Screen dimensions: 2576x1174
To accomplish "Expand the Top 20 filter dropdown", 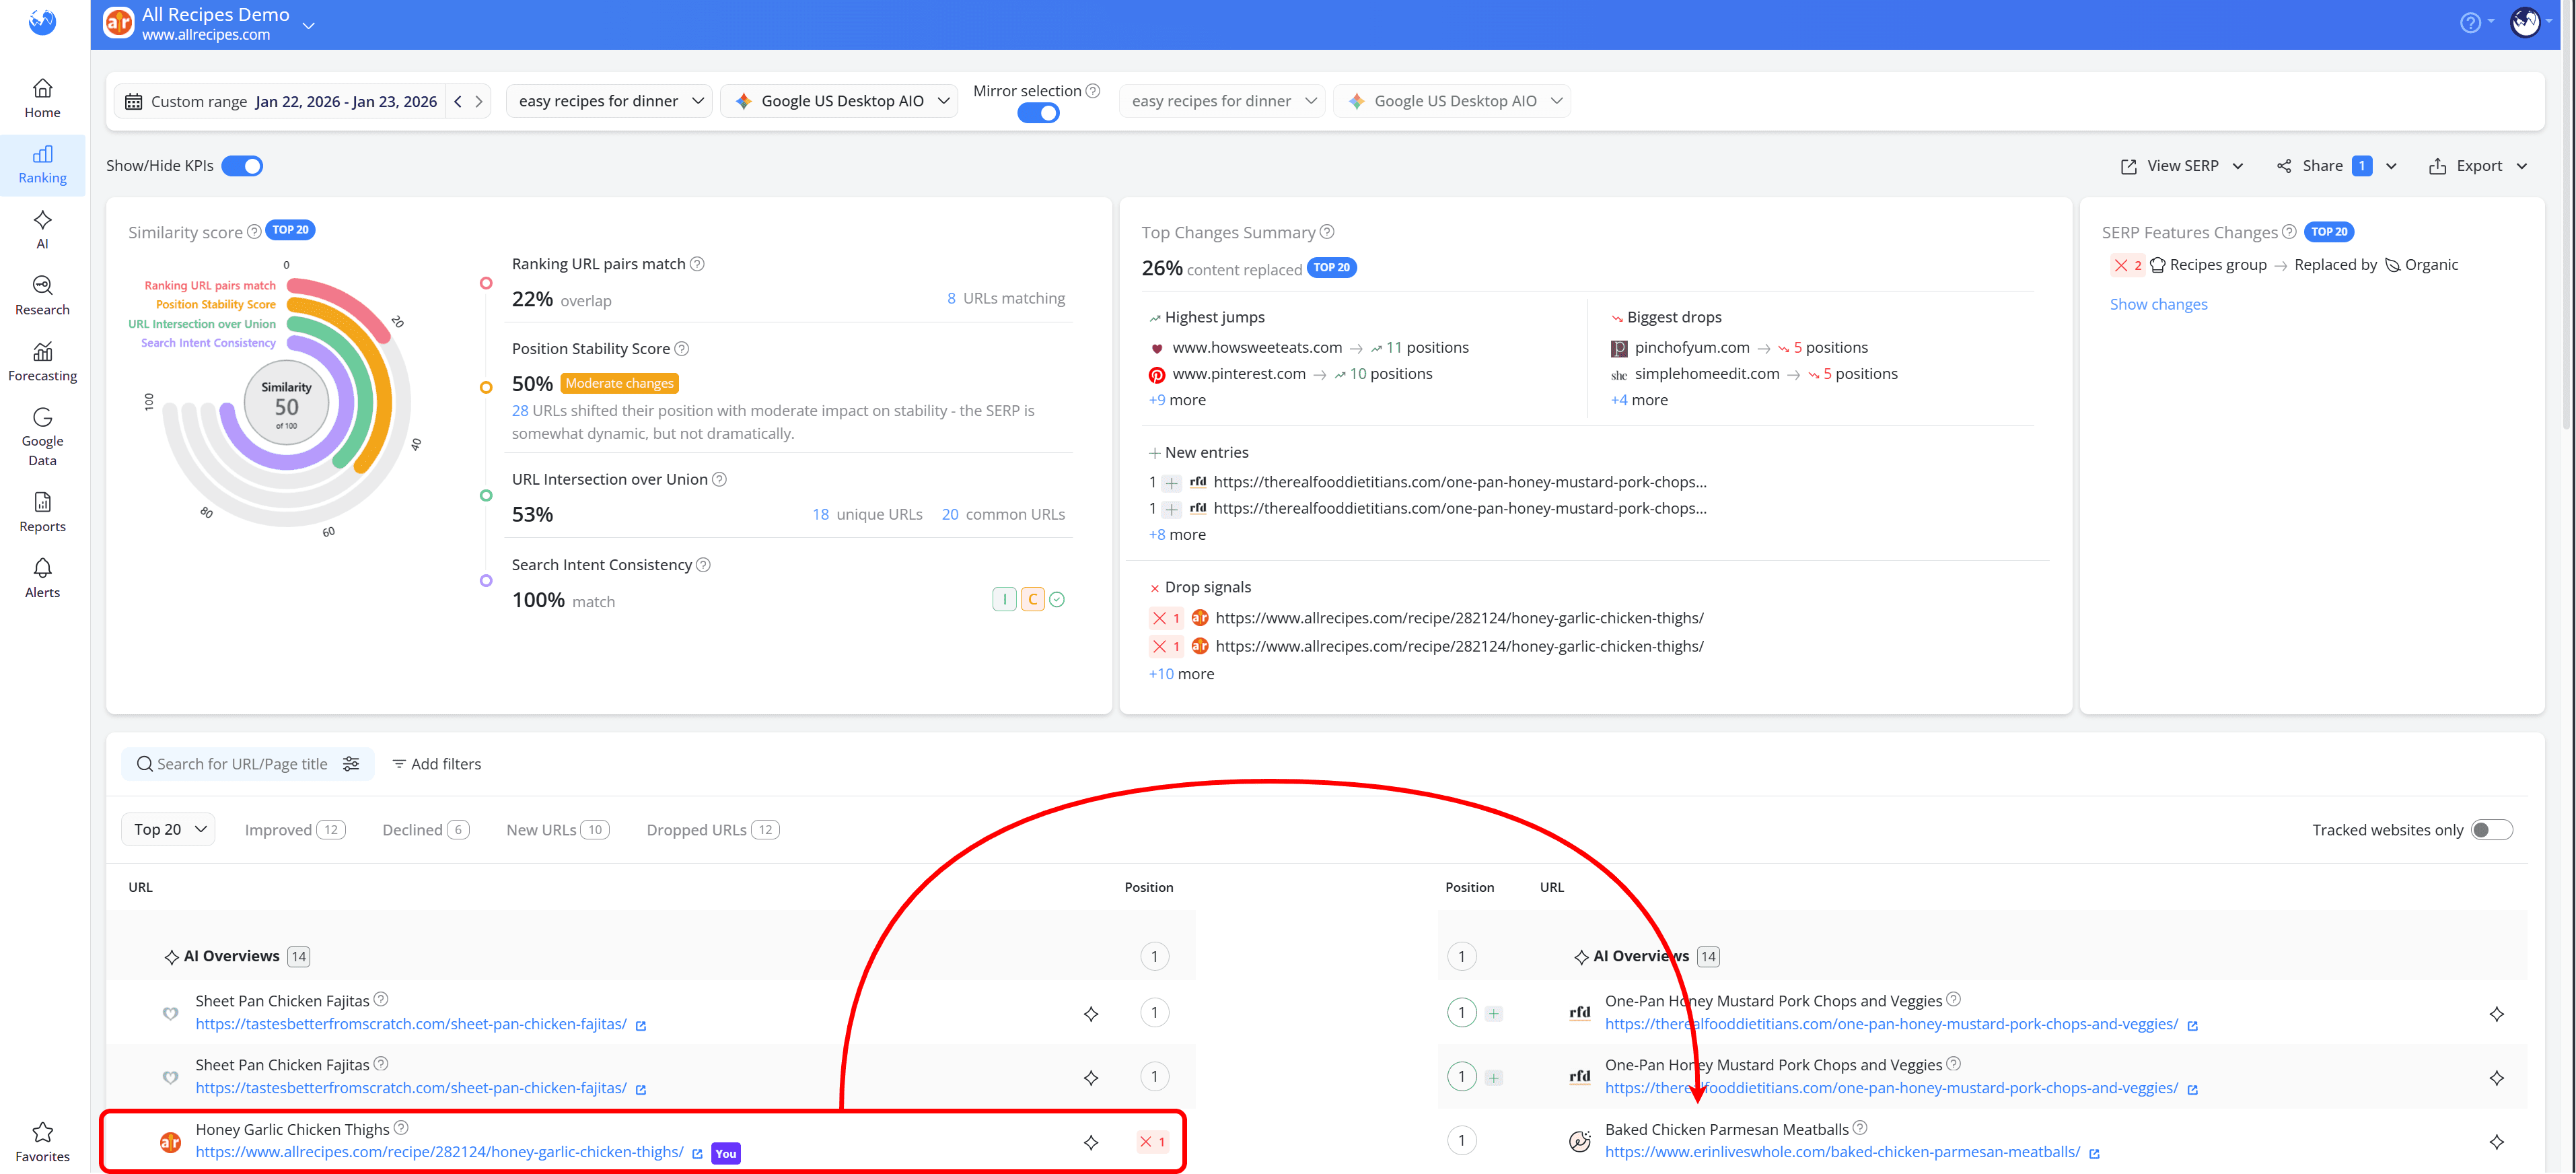I will (167, 829).
